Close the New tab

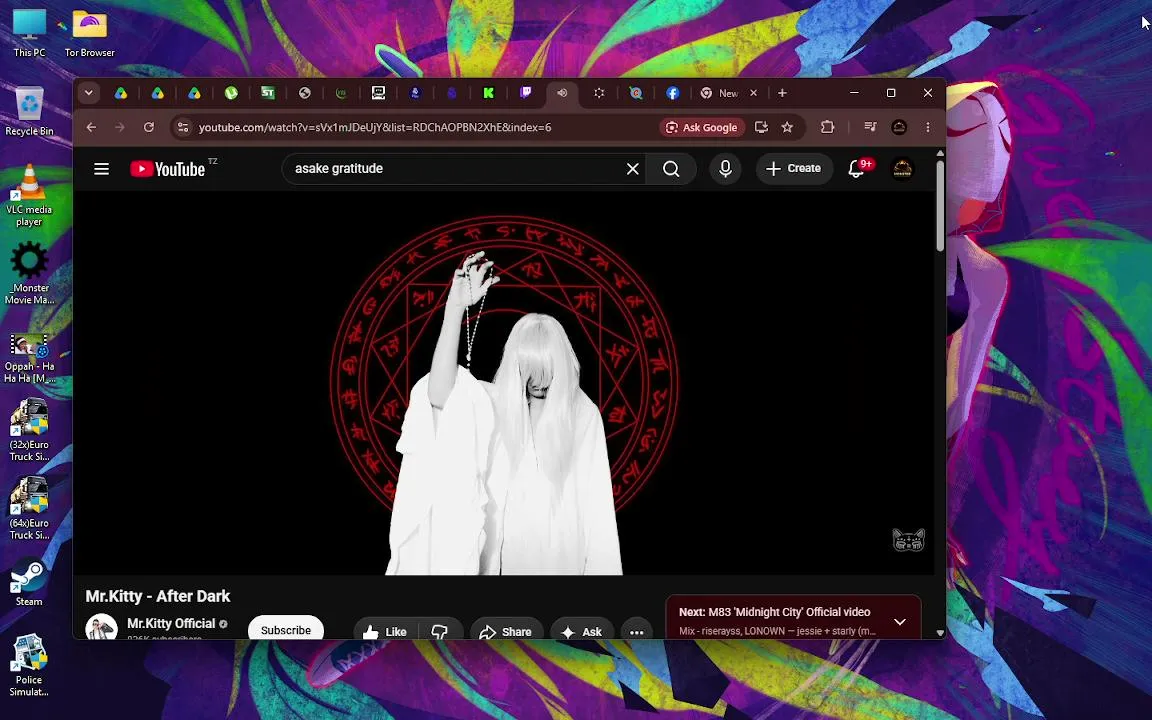(753, 93)
